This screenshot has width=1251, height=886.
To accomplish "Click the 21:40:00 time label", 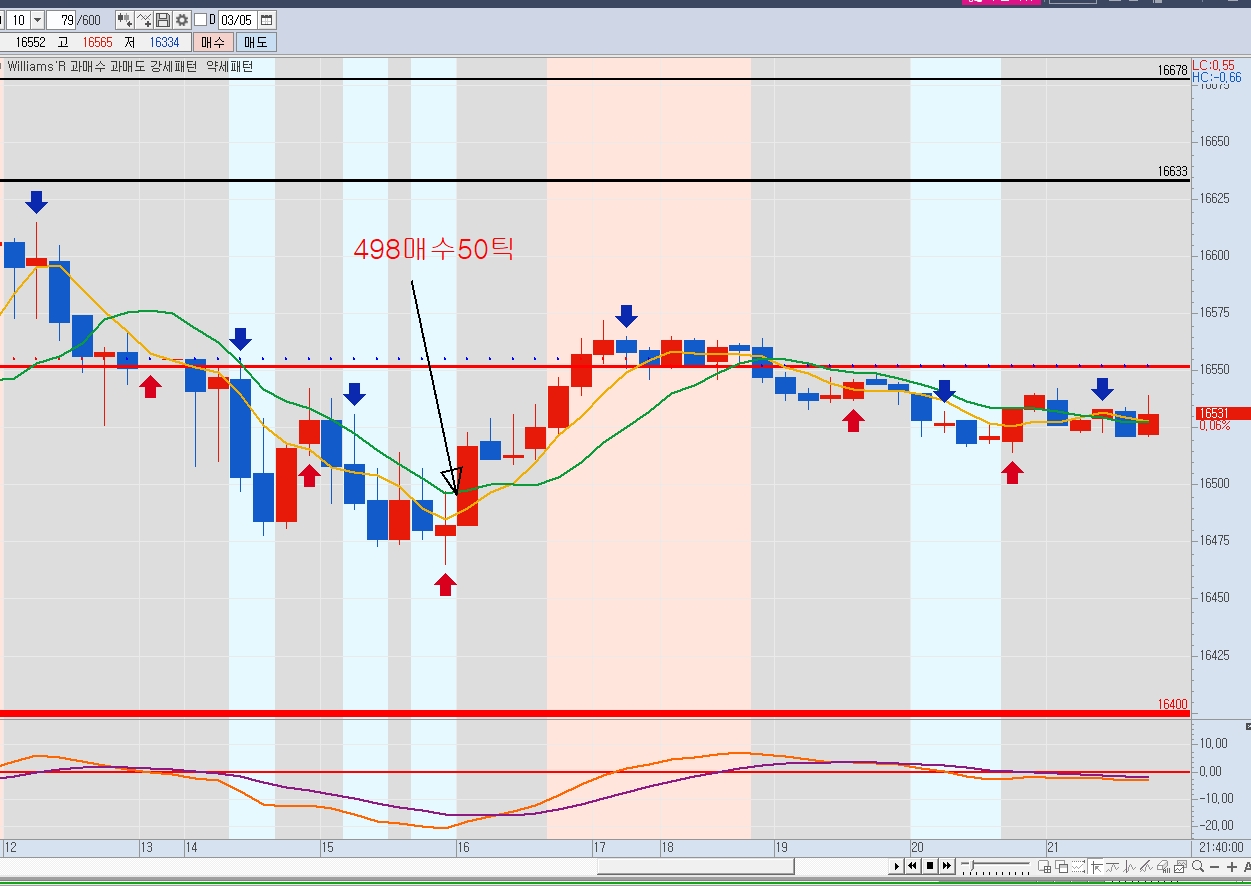I will [x=1220, y=846].
